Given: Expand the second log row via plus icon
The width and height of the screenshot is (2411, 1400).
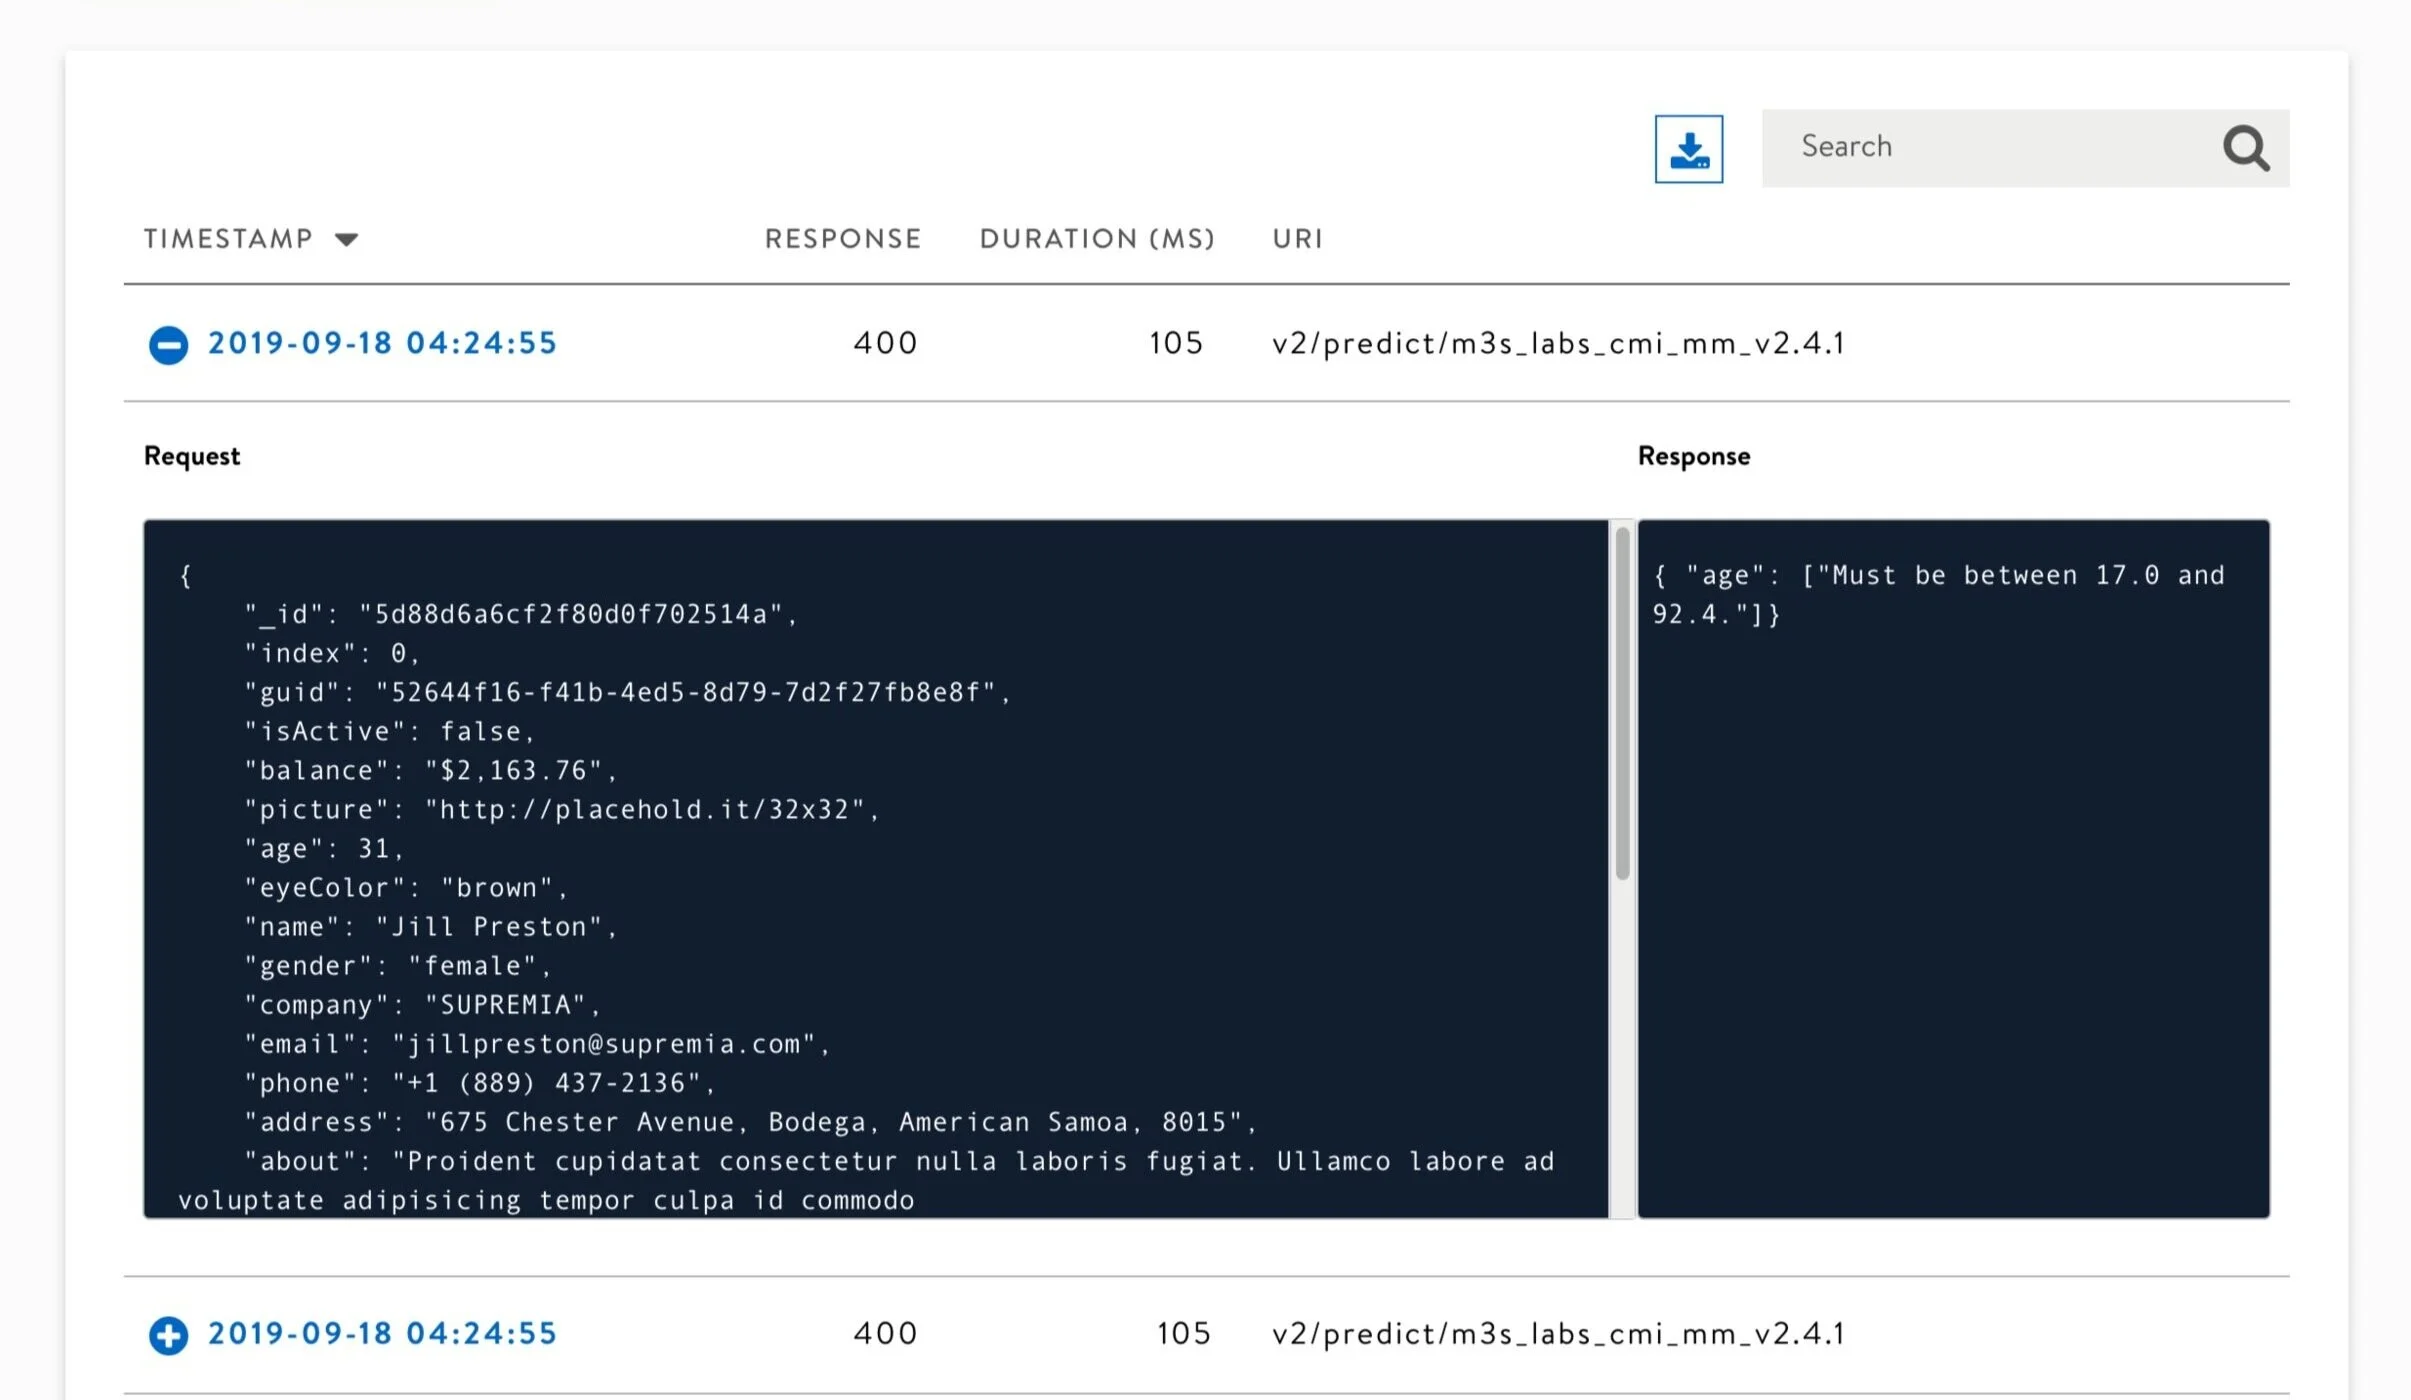Looking at the screenshot, I should [168, 1335].
